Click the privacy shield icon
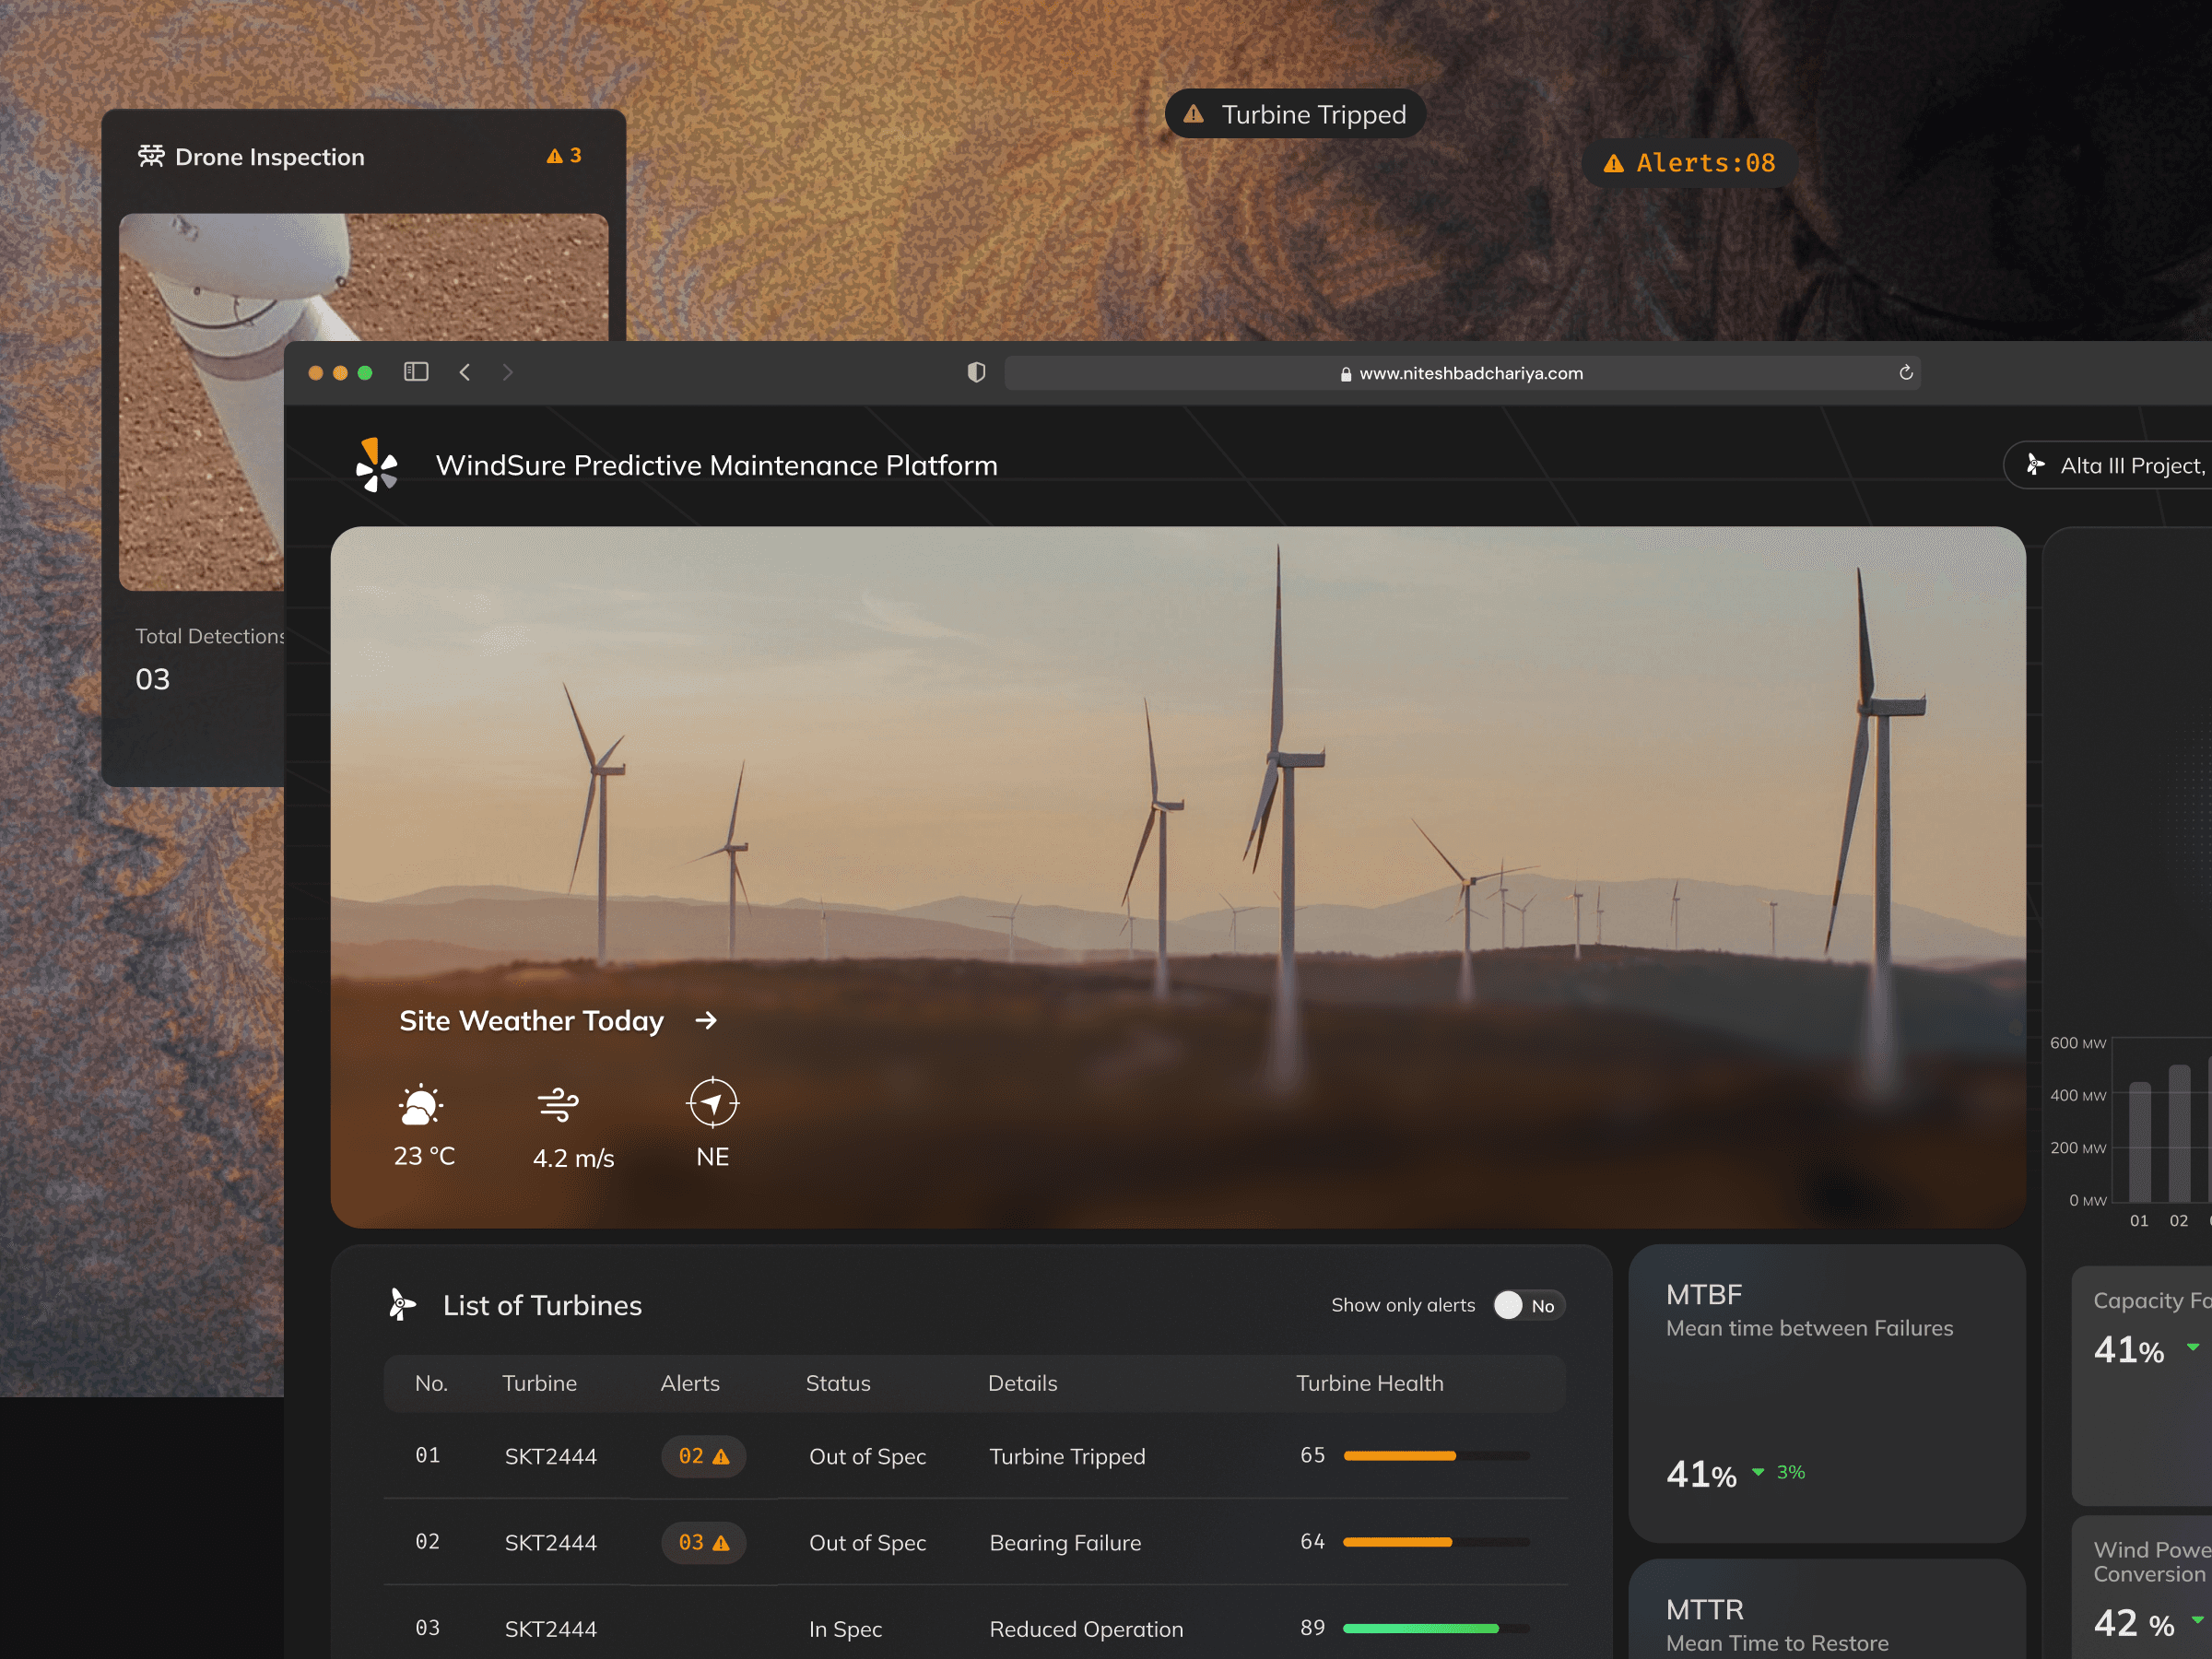The width and height of the screenshot is (2212, 1659). pyautogui.click(x=976, y=372)
